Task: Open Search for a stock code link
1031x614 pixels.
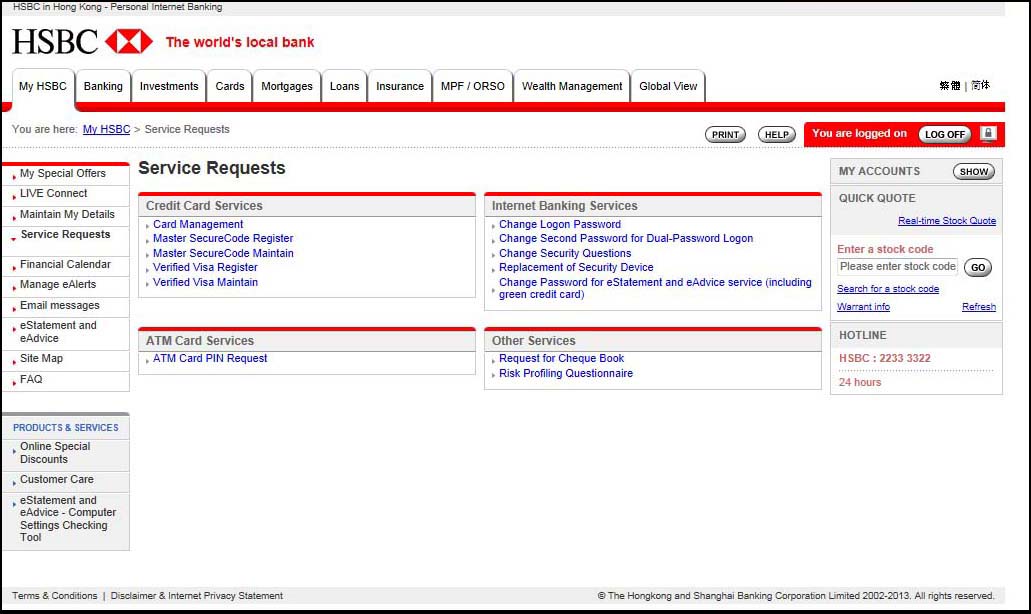Action: pyautogui.click(x=888, y=289)
